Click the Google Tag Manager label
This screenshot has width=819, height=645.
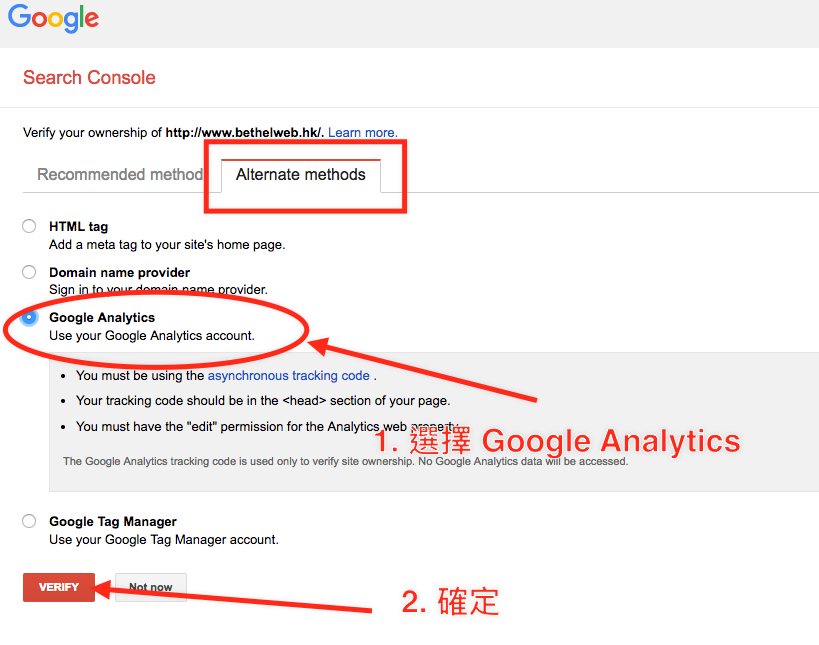(113, 521)
